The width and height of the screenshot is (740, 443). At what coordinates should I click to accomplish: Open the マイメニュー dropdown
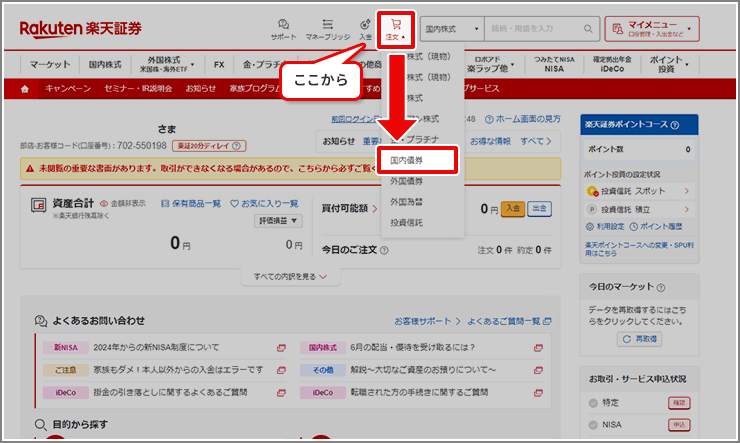[652, 29]
